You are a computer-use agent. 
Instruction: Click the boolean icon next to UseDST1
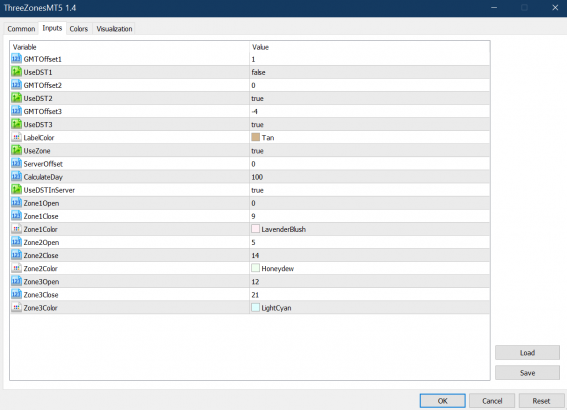coord(16,72)
